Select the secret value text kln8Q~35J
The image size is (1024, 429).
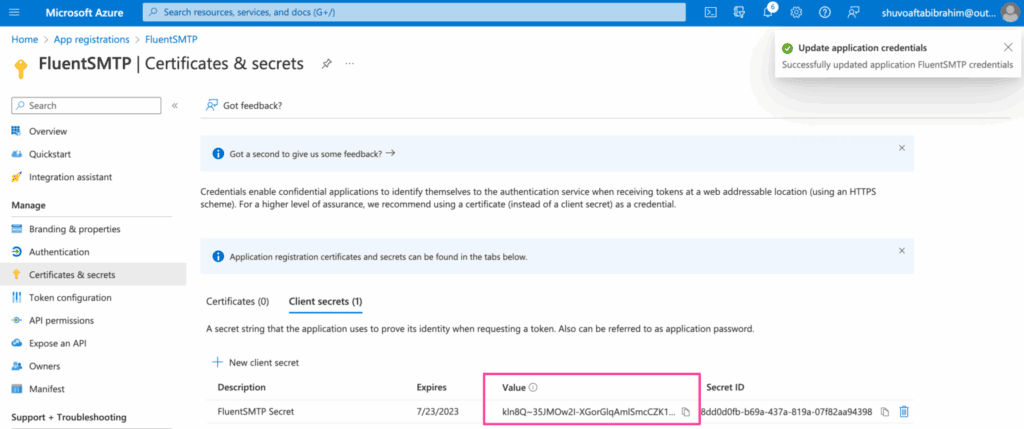[x=589, y=412]
